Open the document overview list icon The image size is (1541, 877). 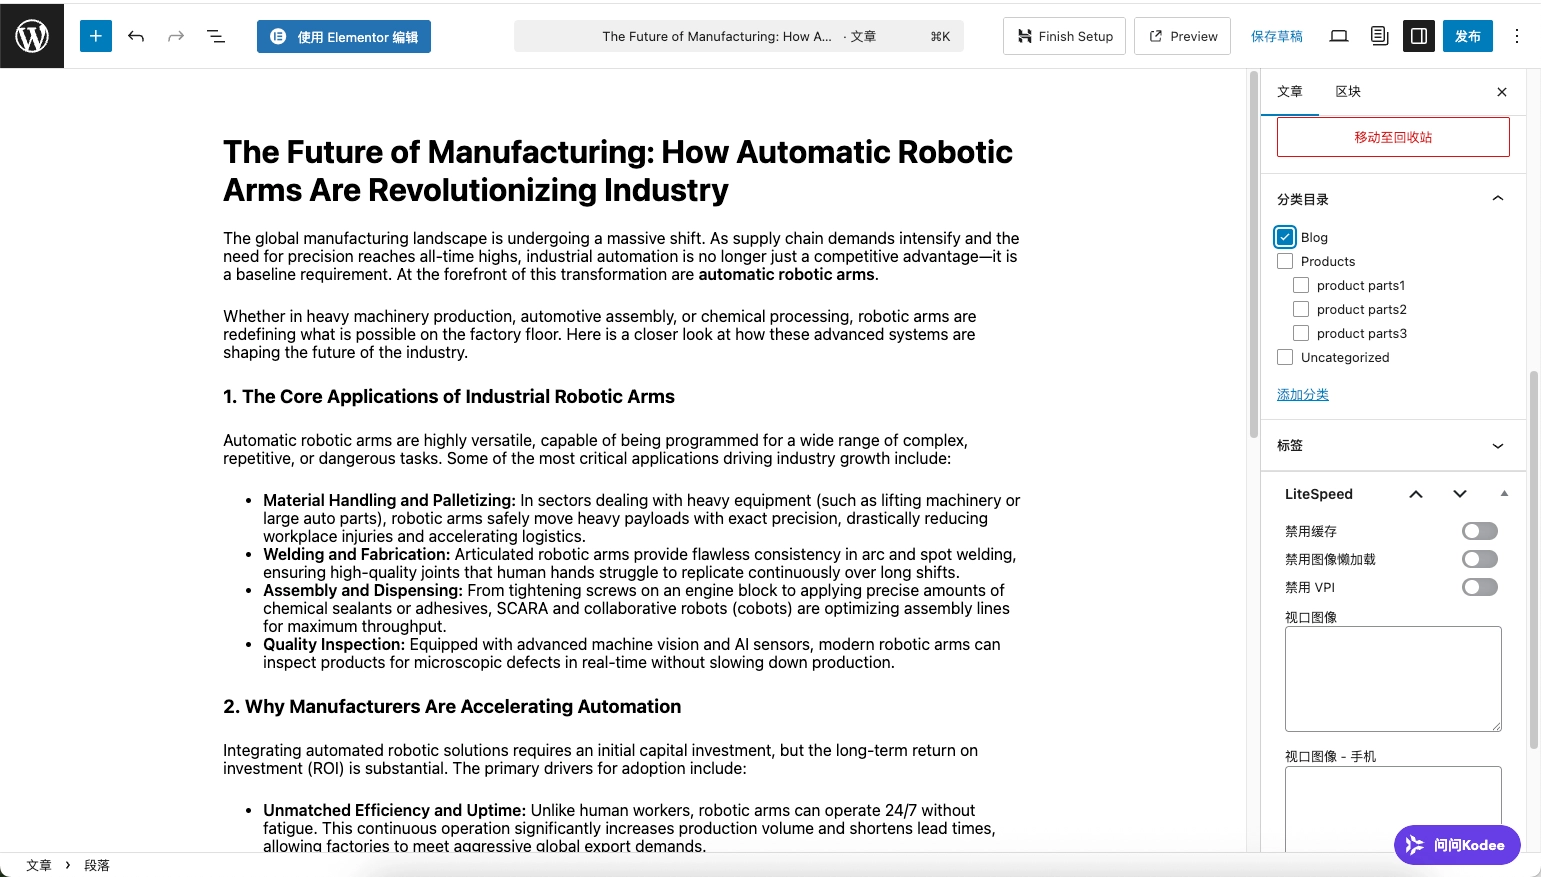[x=216, y=36]
